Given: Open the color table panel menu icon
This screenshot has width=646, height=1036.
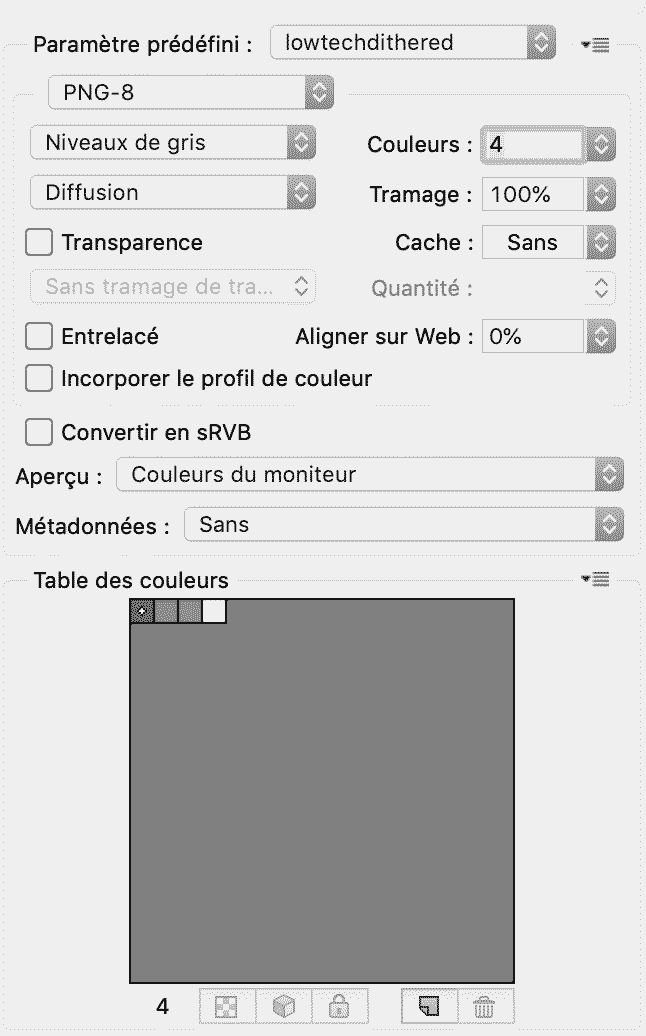Looking at the screenshot, I should [x=595, y=580].
